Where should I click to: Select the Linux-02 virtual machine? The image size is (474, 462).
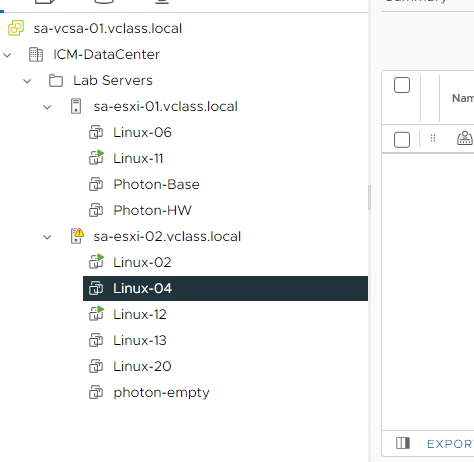point(142,262)
